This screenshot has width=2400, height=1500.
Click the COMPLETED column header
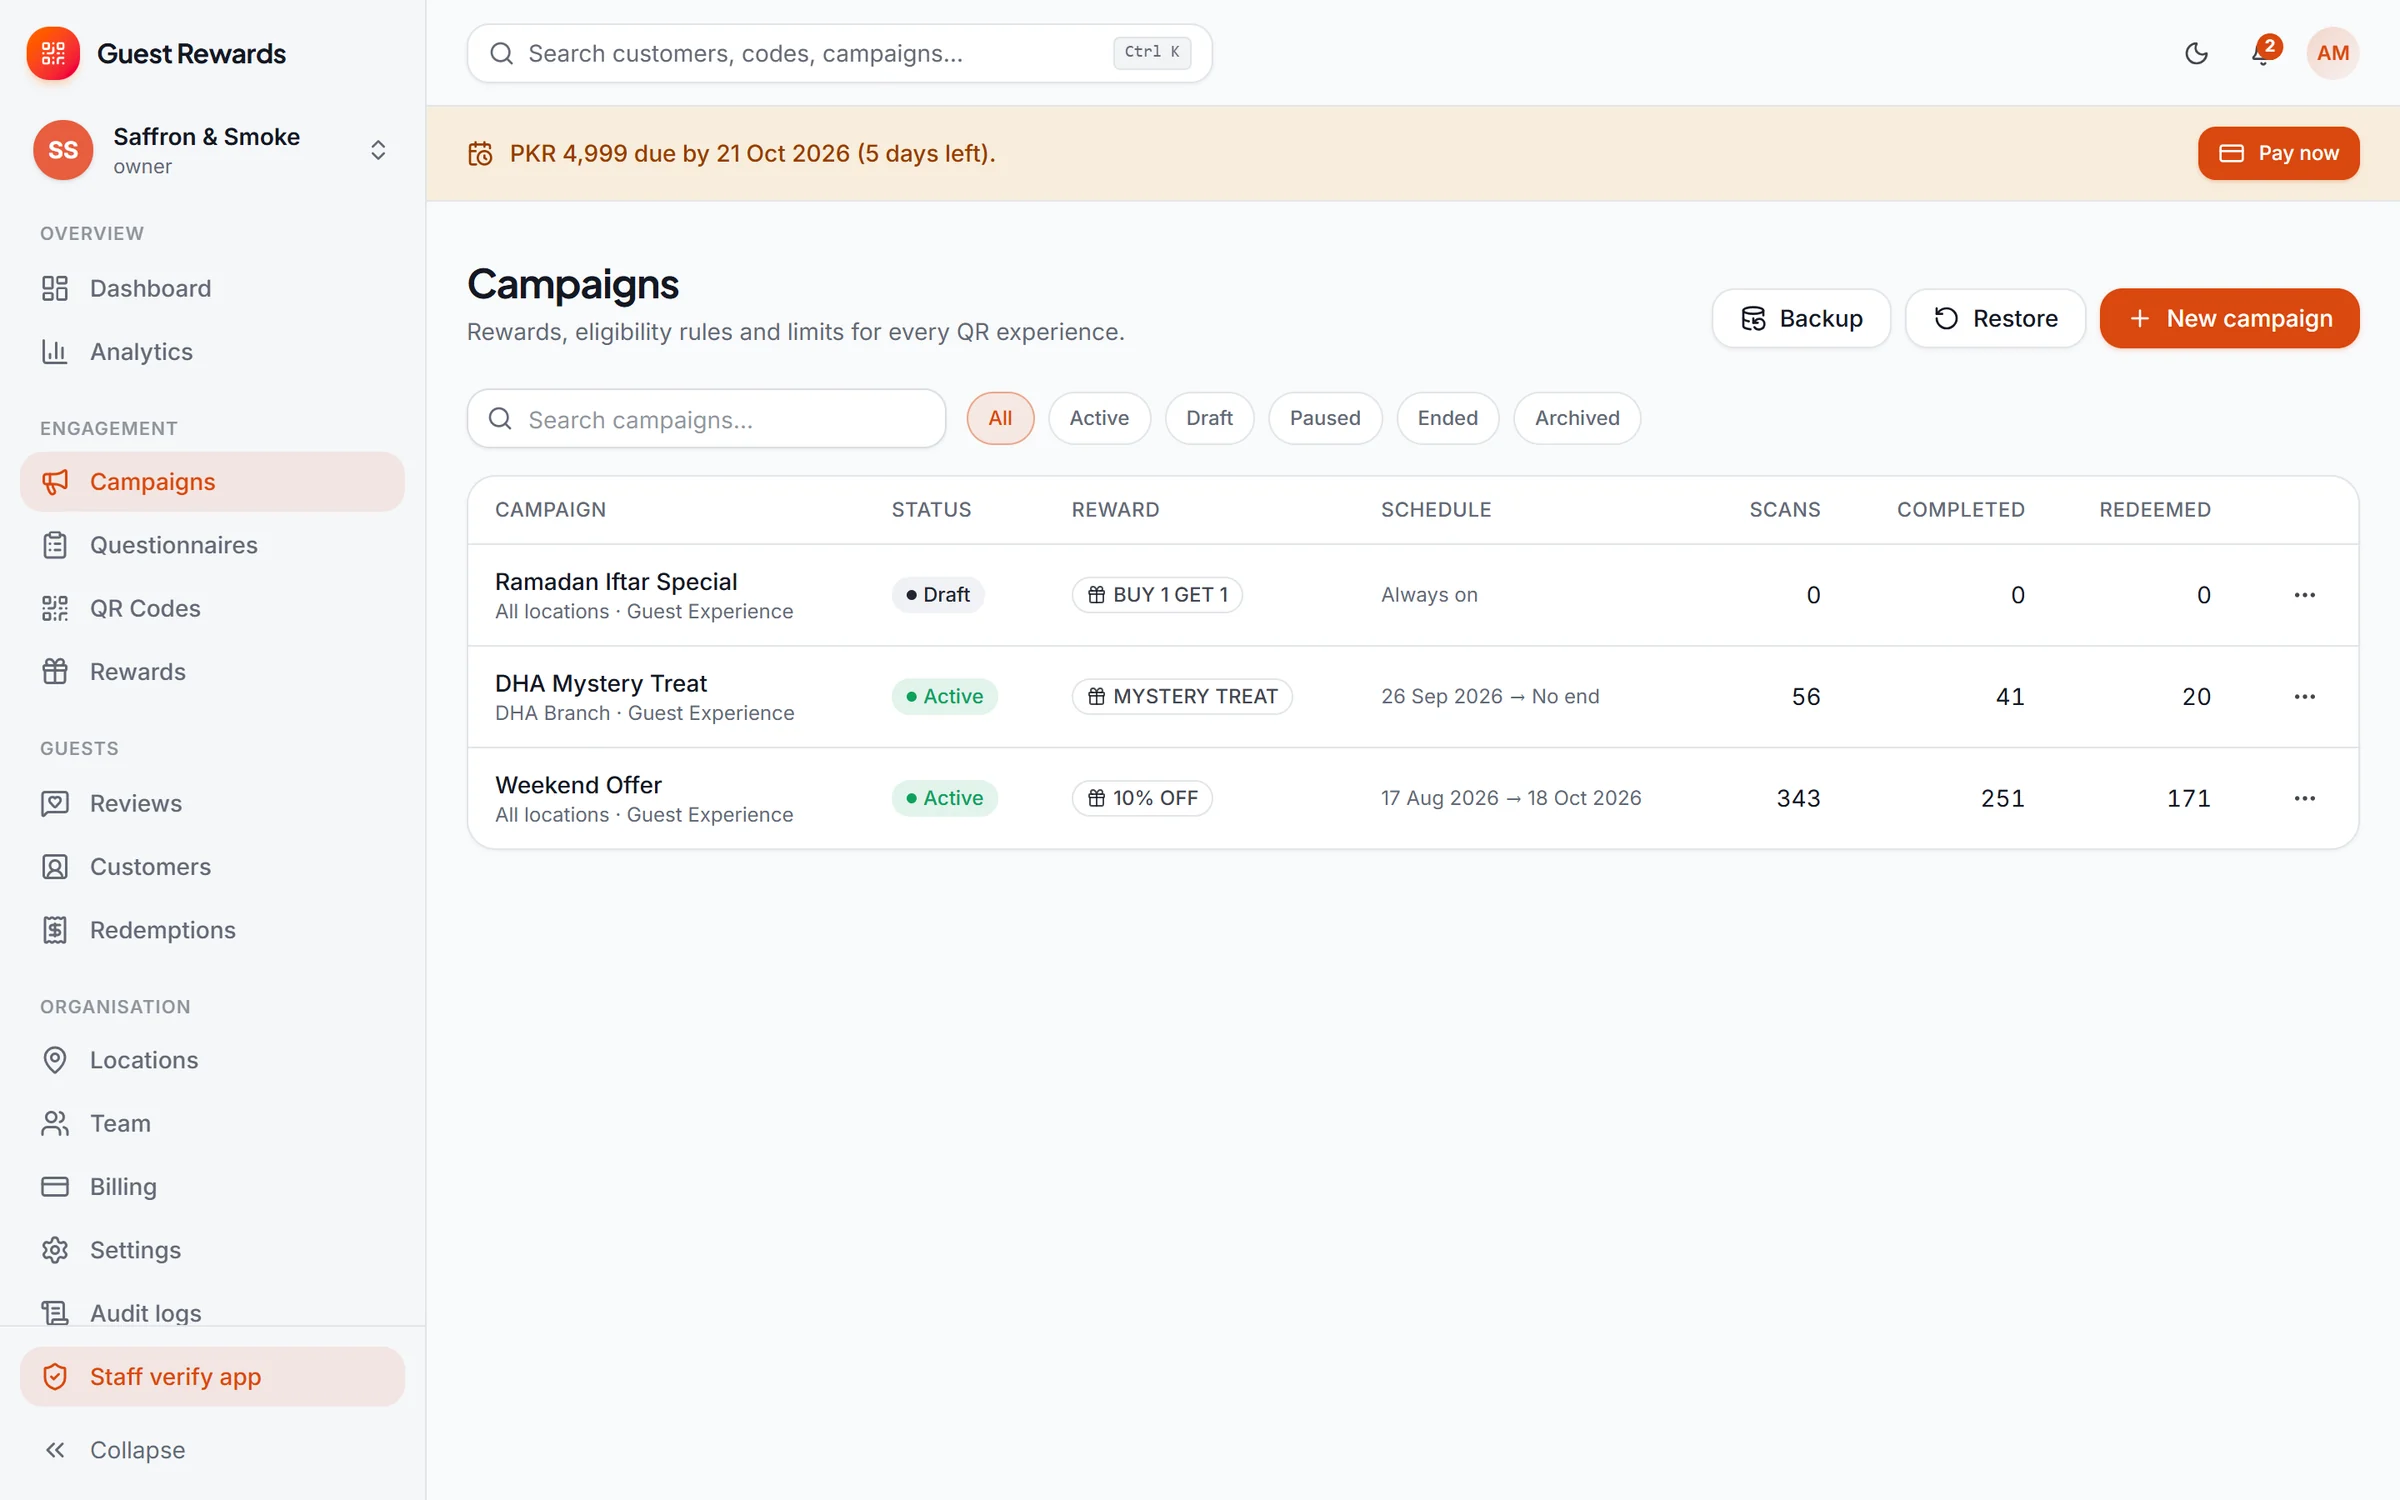[1960, 510]
